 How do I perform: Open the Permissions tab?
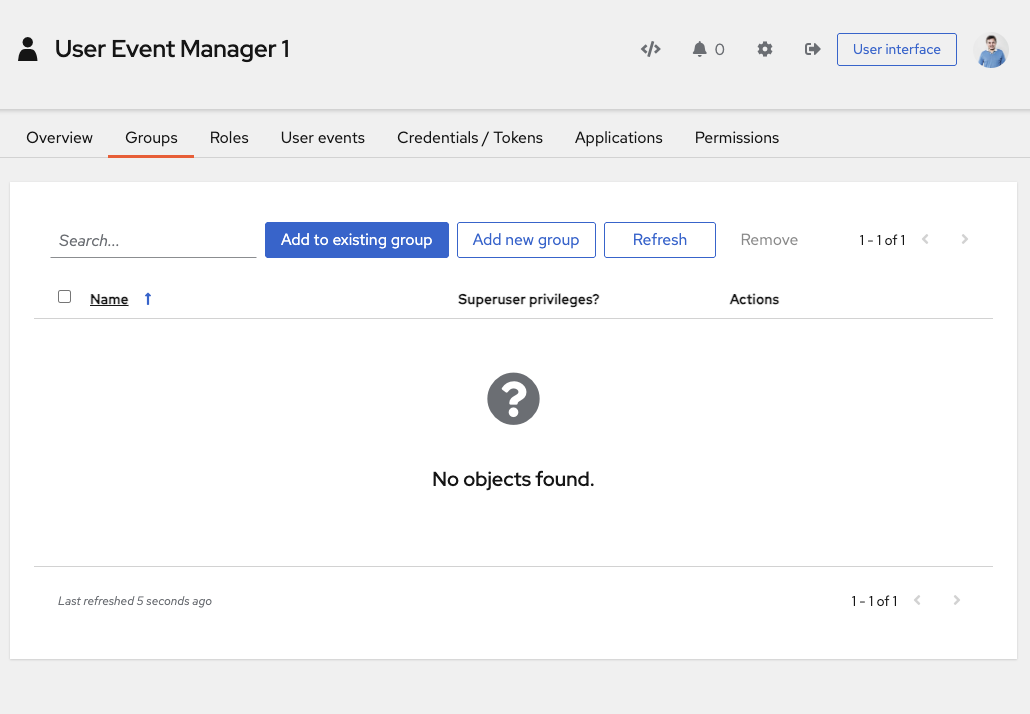coord(737,138)
